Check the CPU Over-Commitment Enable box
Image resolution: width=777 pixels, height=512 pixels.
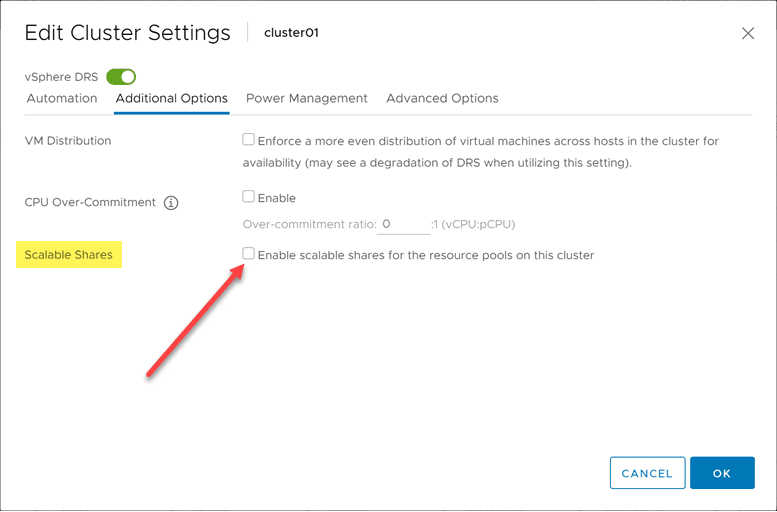249,197
